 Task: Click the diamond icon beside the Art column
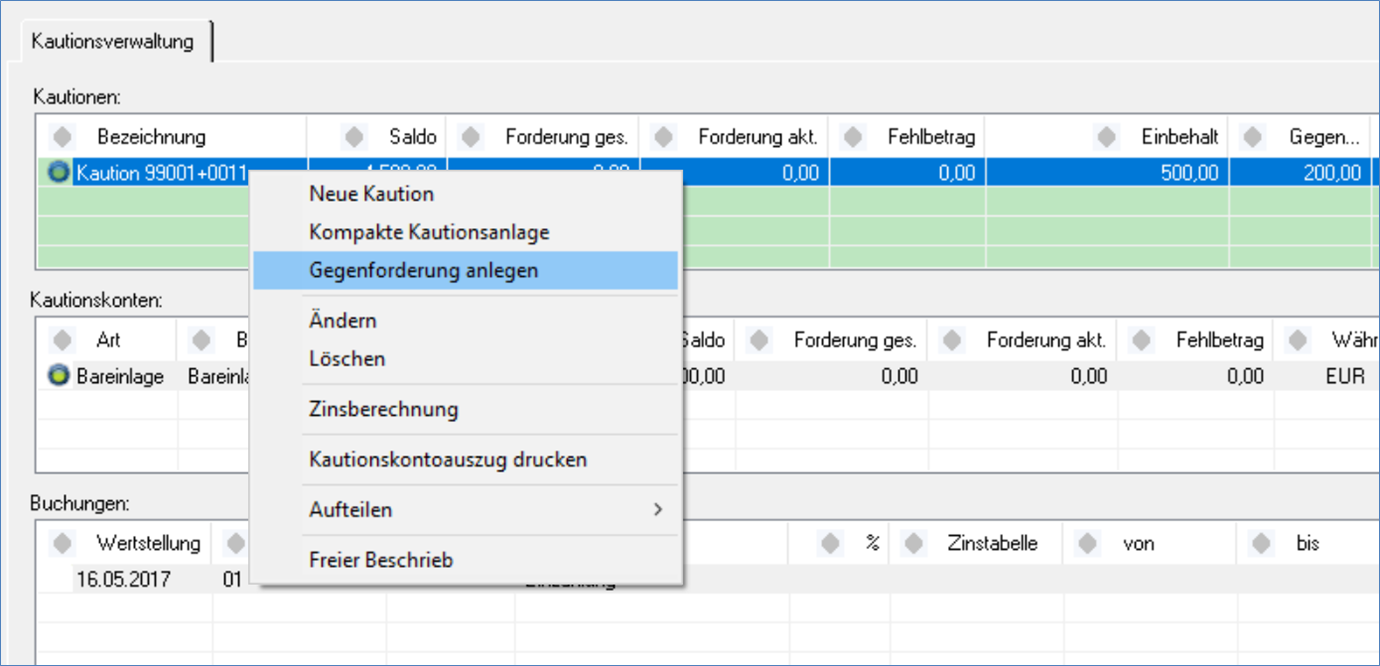point(63,340)
